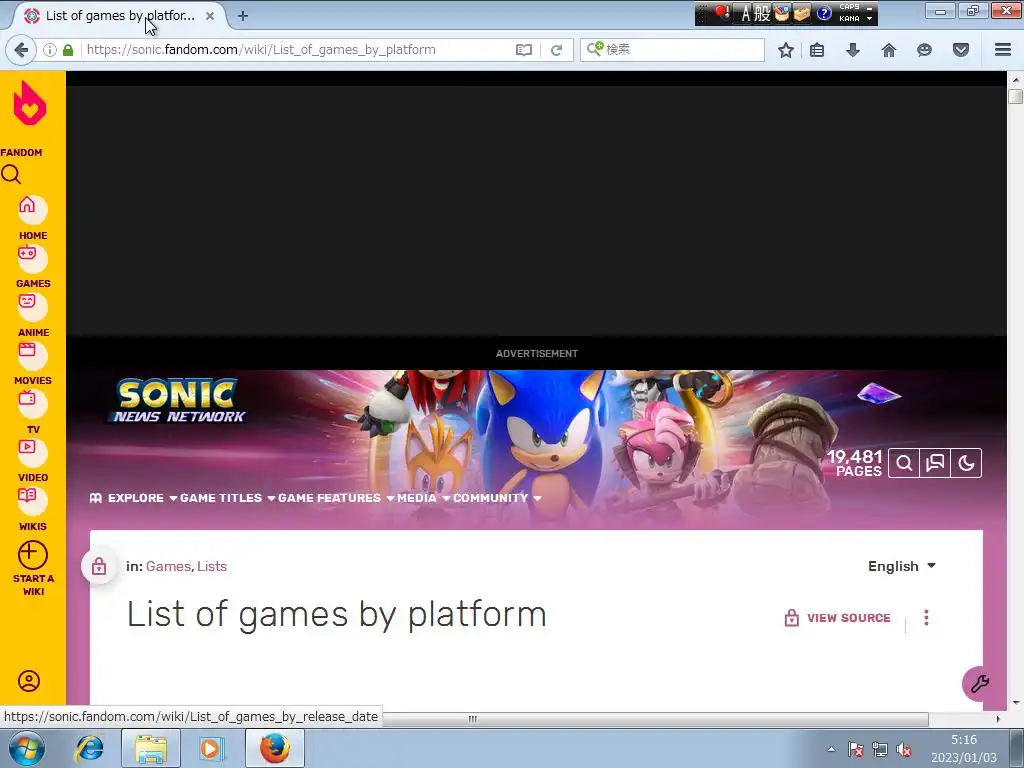Click the Lists category link
This screenshot has height=768, width=1024.
[212, 566]
